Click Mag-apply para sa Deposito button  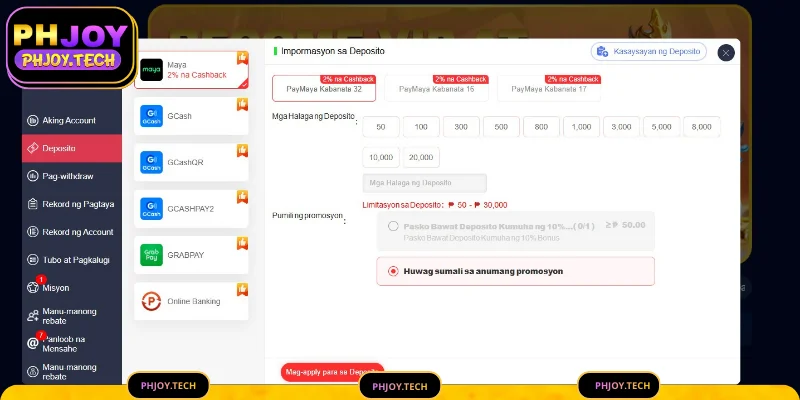[x=332, y=372]
